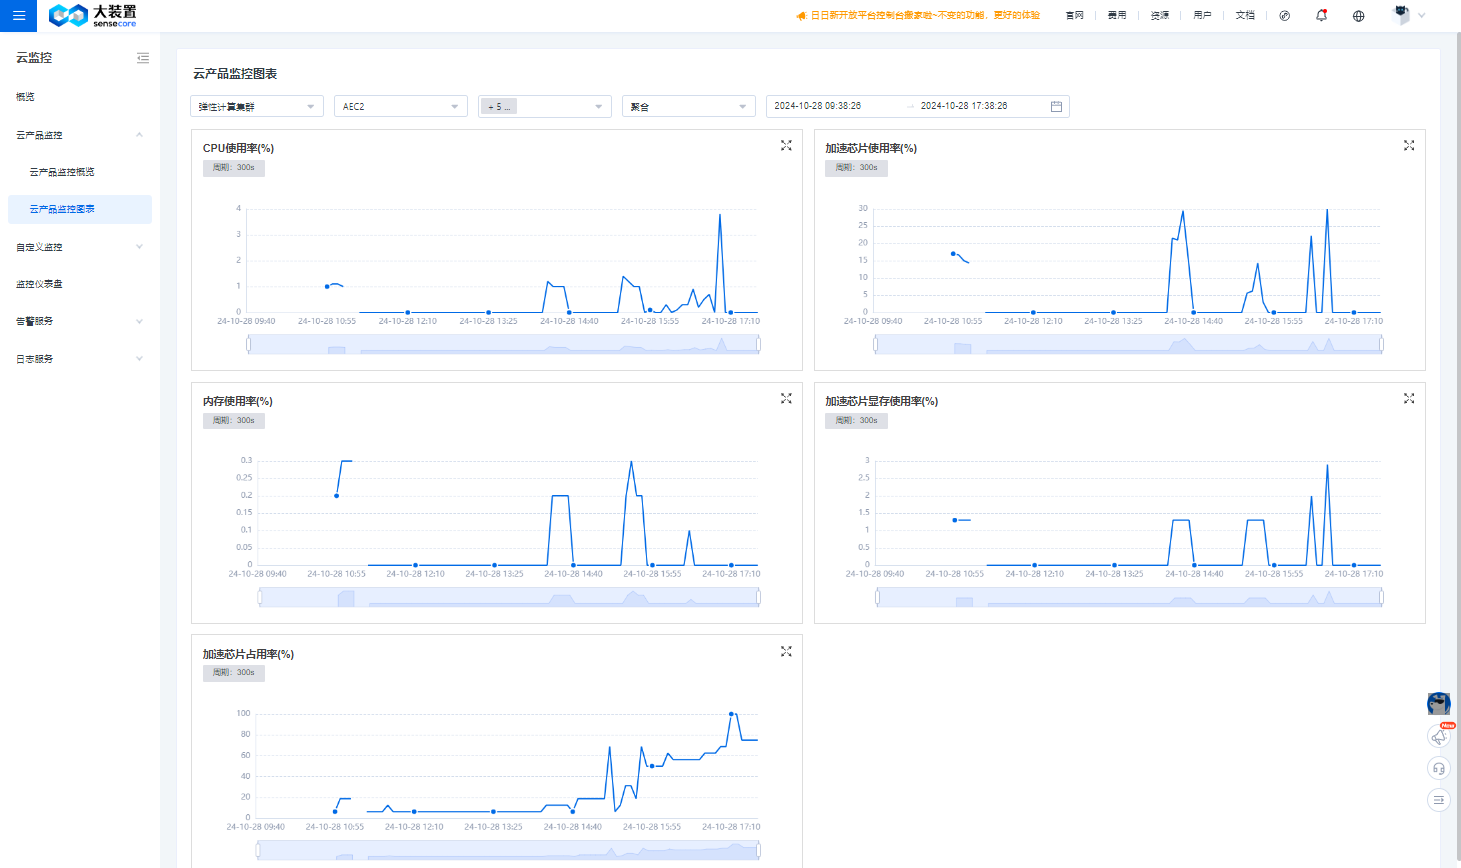Click the globe language icon
This screenshot has height=868, width=1461.
[x=1358, y=16]
